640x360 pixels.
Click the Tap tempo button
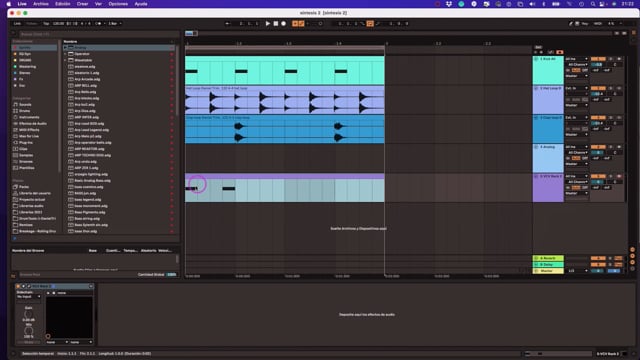[x=46, y=24]
